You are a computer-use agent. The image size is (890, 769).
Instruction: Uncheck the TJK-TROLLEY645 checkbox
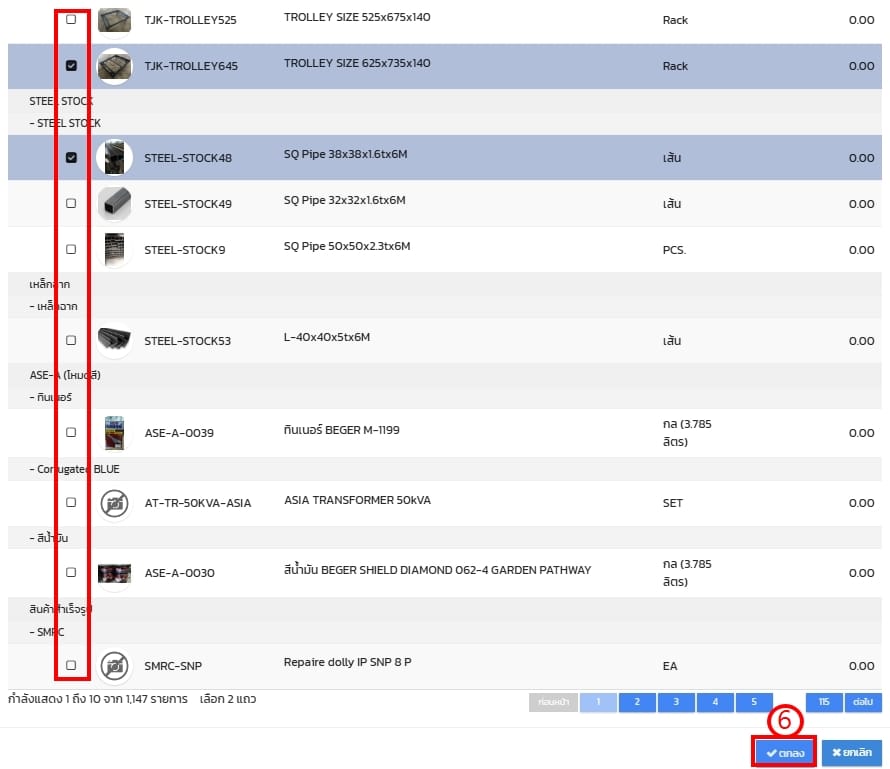pyautogui.click(x=71, y=66)
